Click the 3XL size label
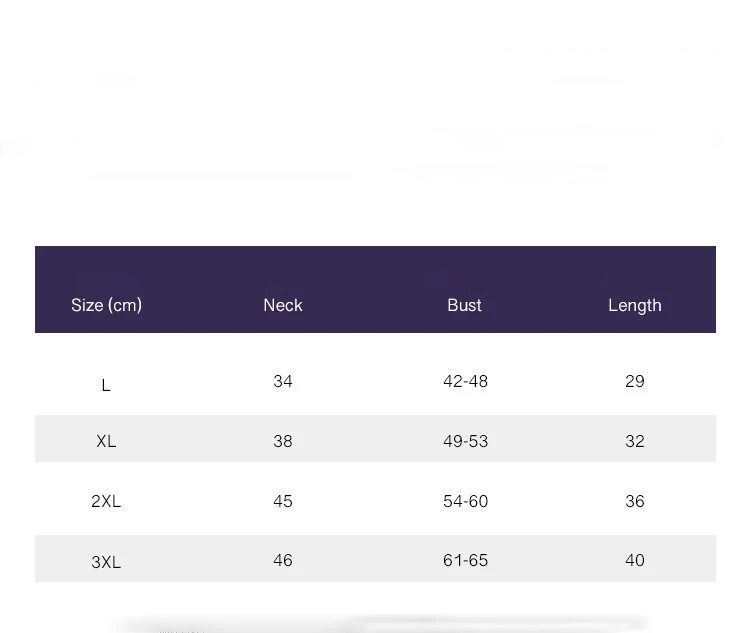 pos(106,562)
